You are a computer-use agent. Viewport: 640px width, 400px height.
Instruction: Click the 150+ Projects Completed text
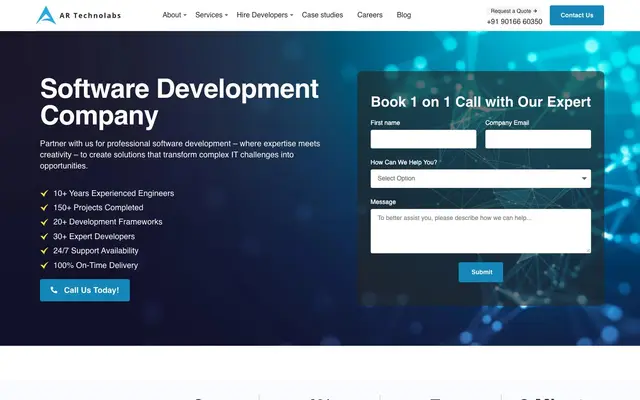pos(98,207)
